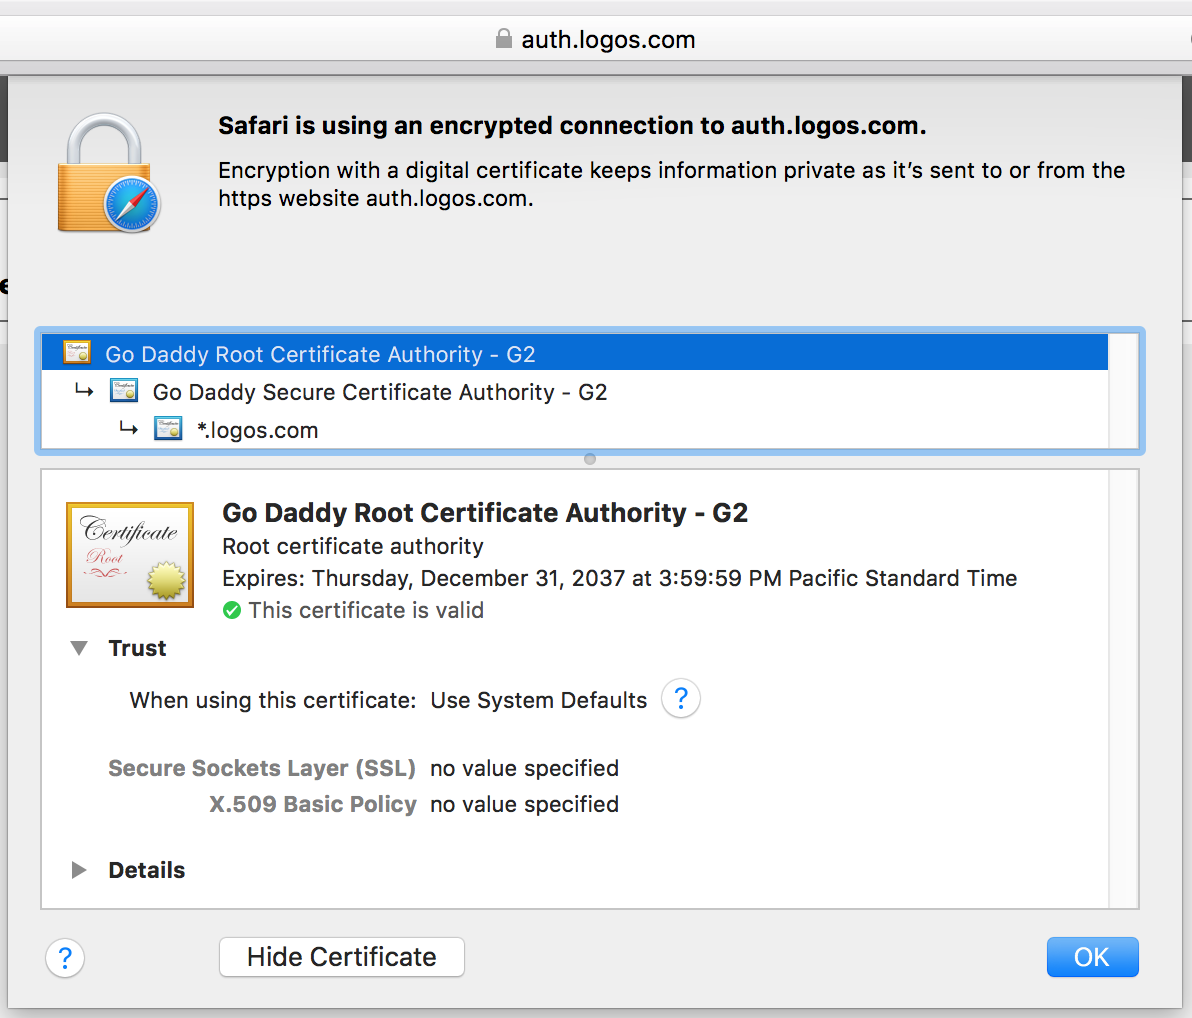Screen dimensions: 1192x1018
Task: Open X.509 Basic Policy value dropdown
Action: coord(524,804)
